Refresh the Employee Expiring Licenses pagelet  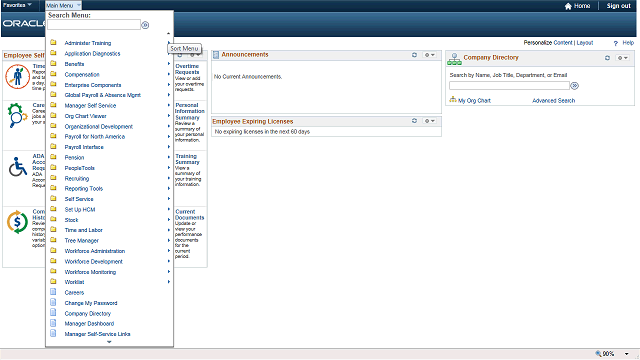tap(414, 121)
